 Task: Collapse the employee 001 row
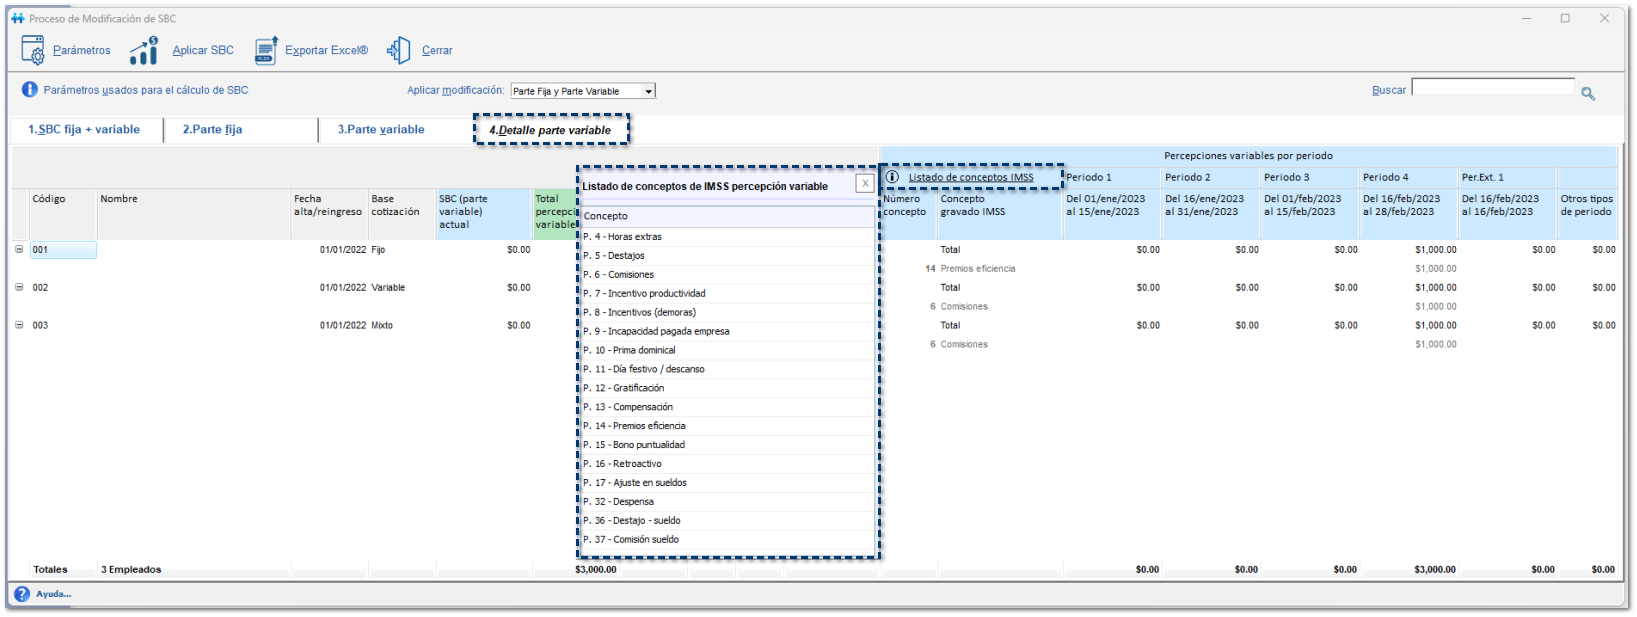pyautogui.click(x=19, y=250)
